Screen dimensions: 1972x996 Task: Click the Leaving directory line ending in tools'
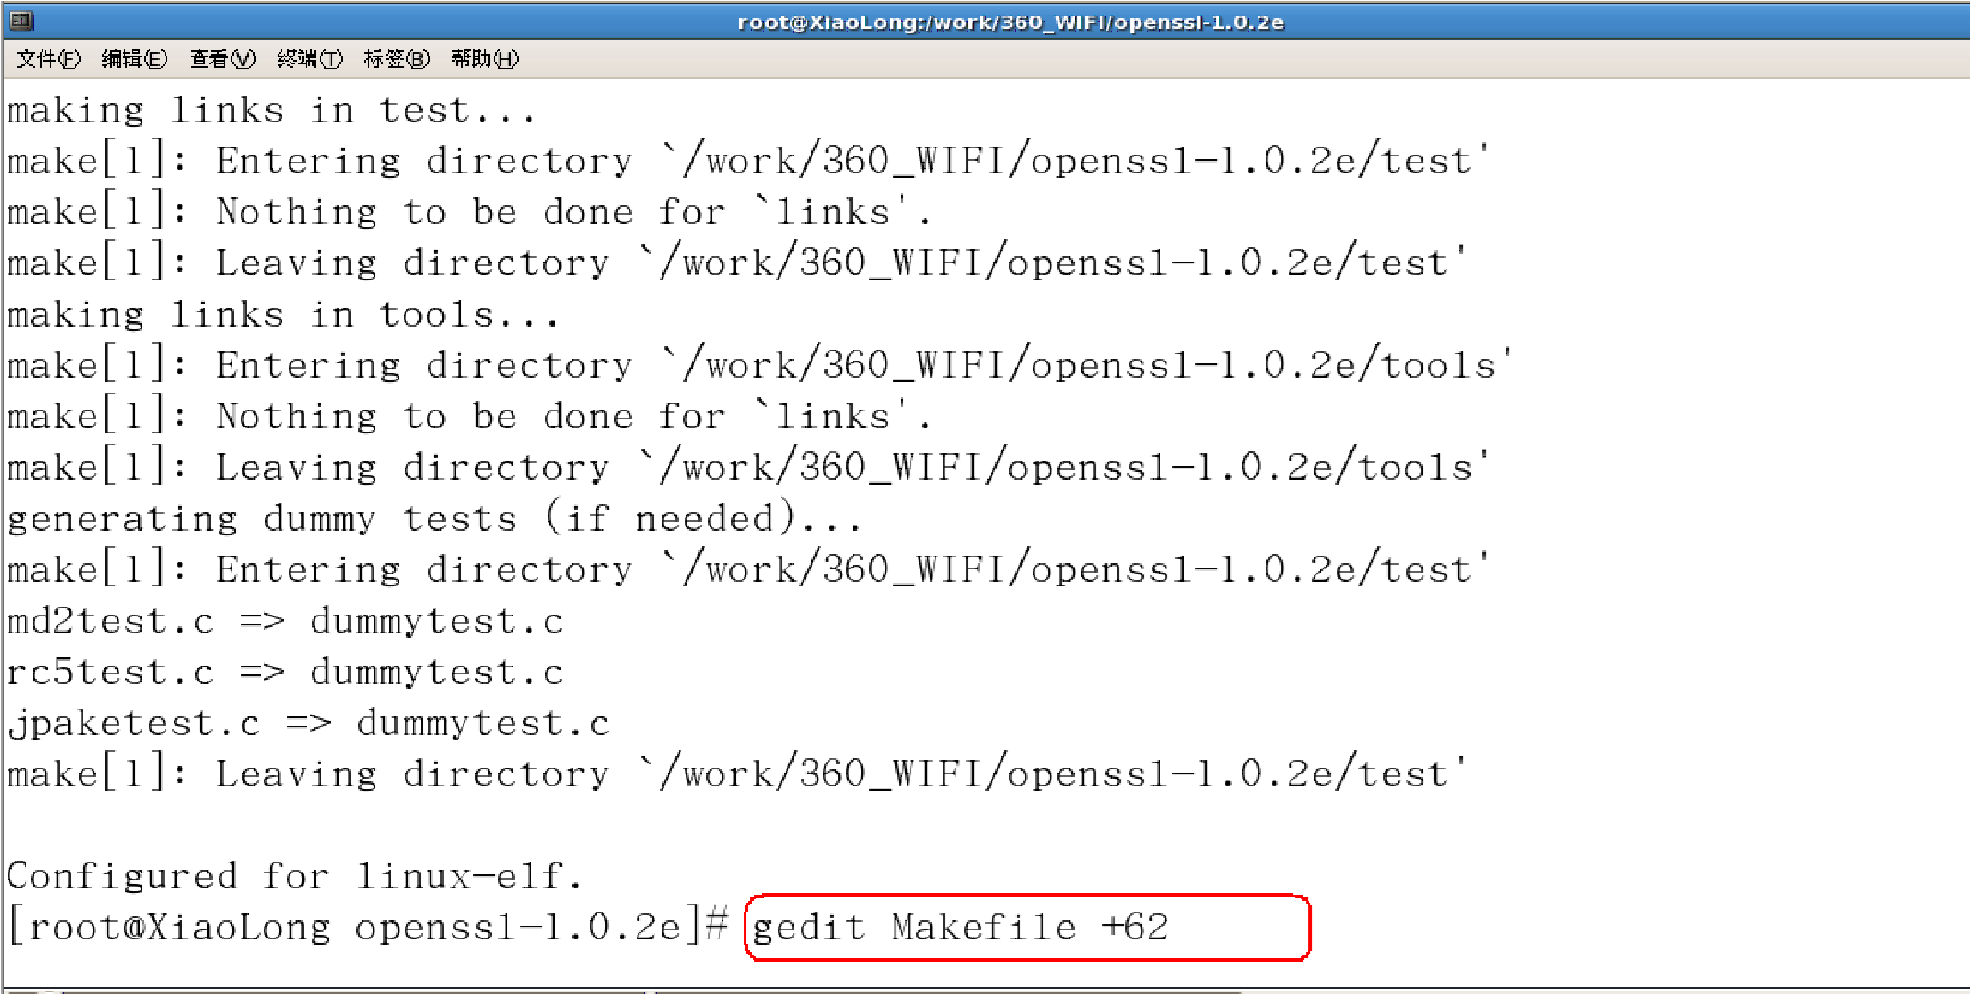(x=748, y=468)
